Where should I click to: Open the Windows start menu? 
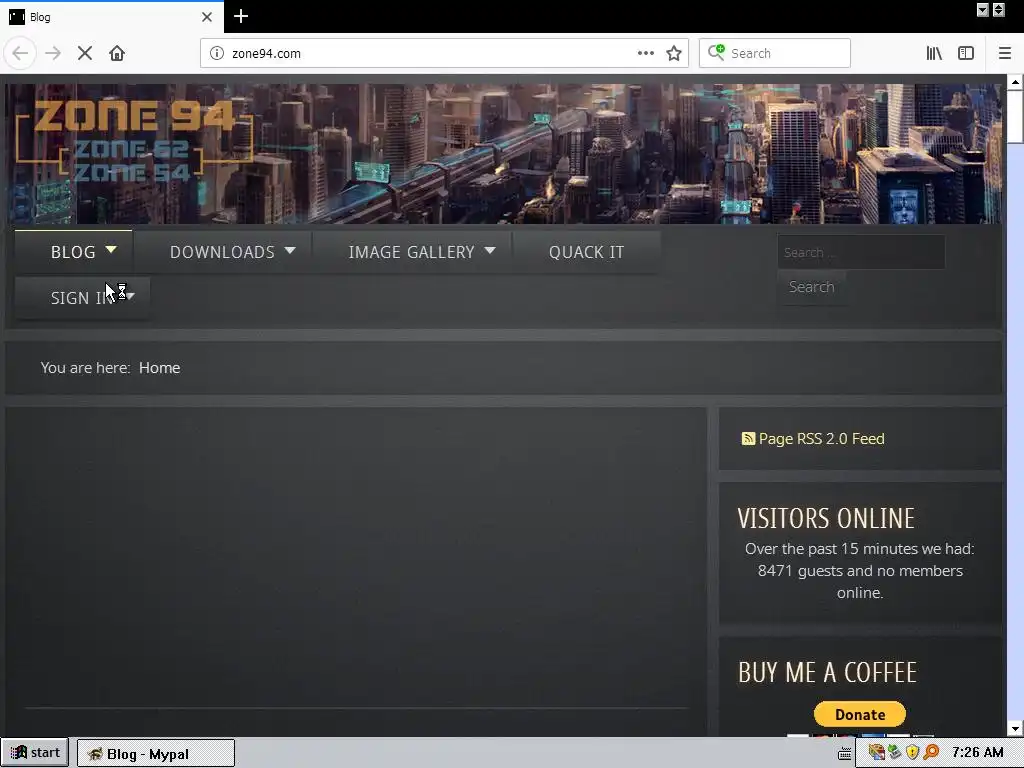35,753
